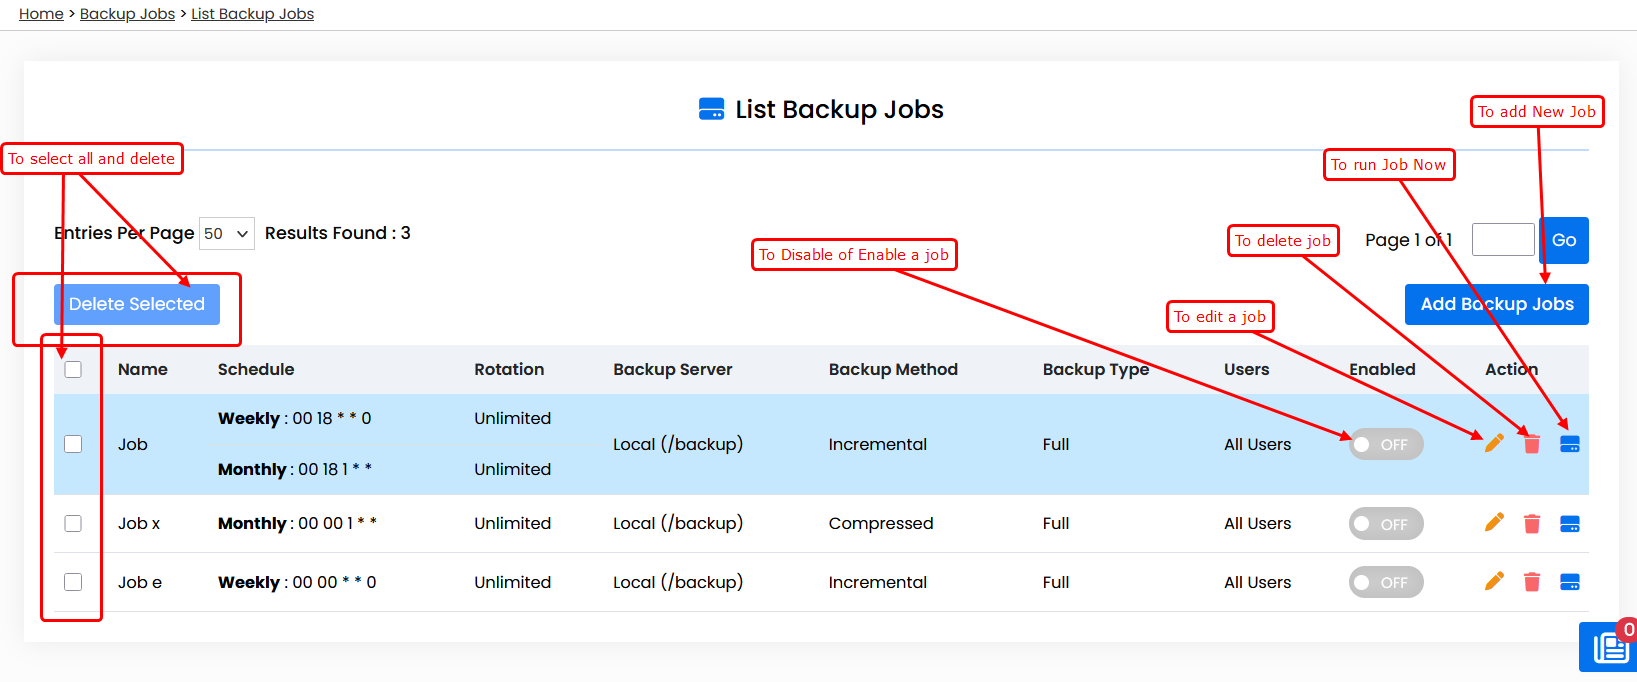Click 'Weekly : 00 18 * * 0' schedule
The width and height of the screenshot is (1637, 682).
[294, 418]
